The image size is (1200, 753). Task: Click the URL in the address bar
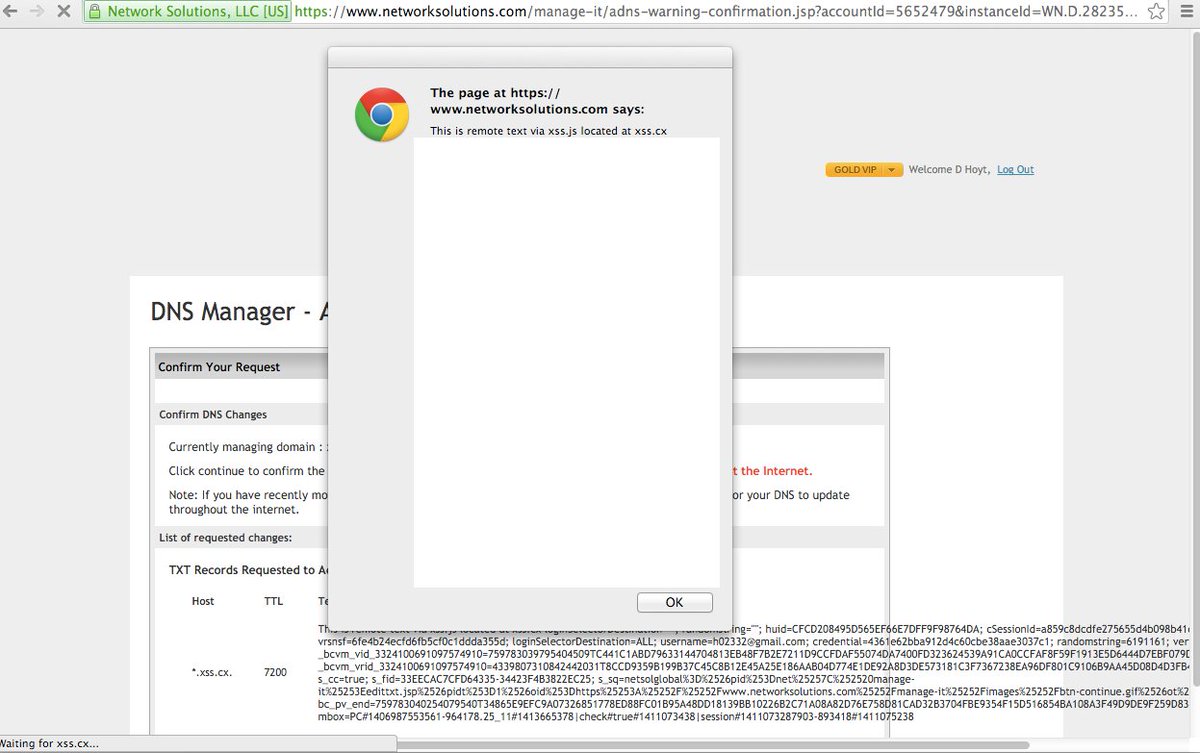pos(715,12)
